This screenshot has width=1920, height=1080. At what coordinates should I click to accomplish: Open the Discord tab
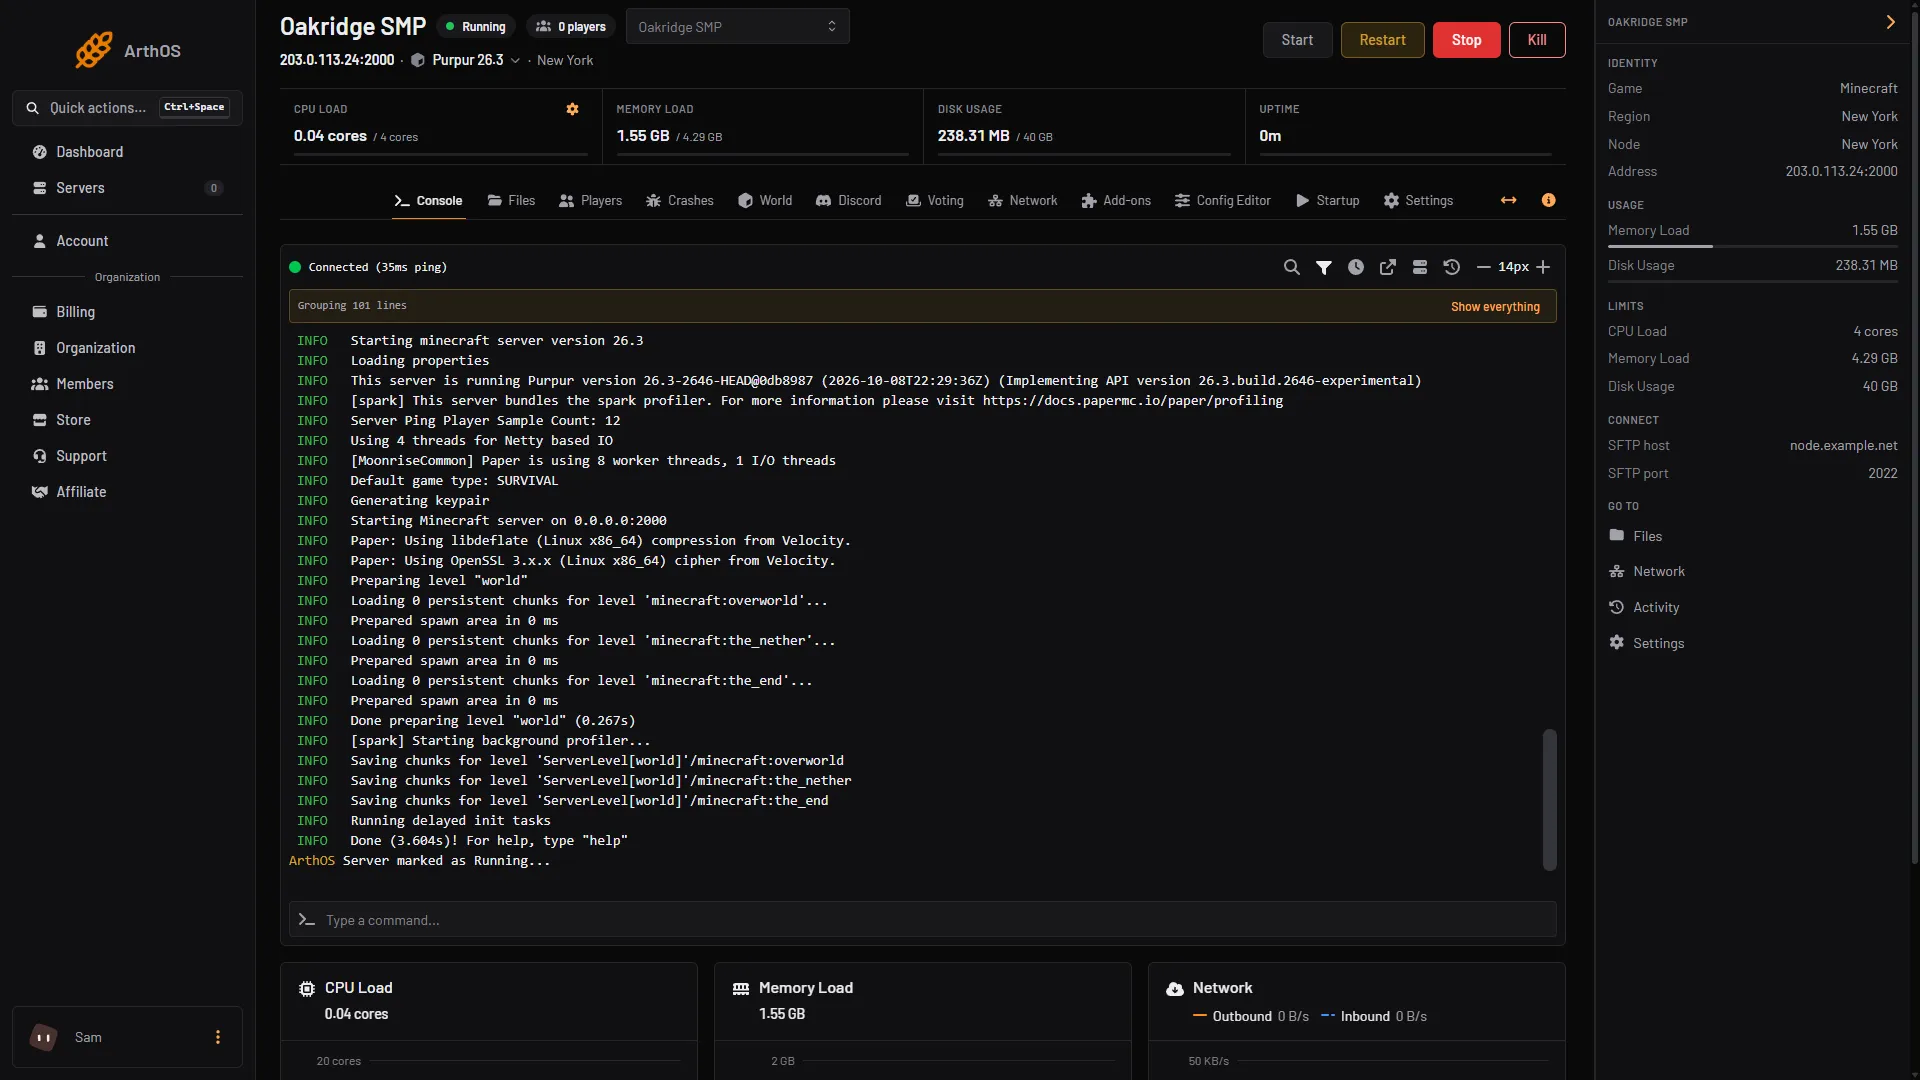click(x=849, y=200)
